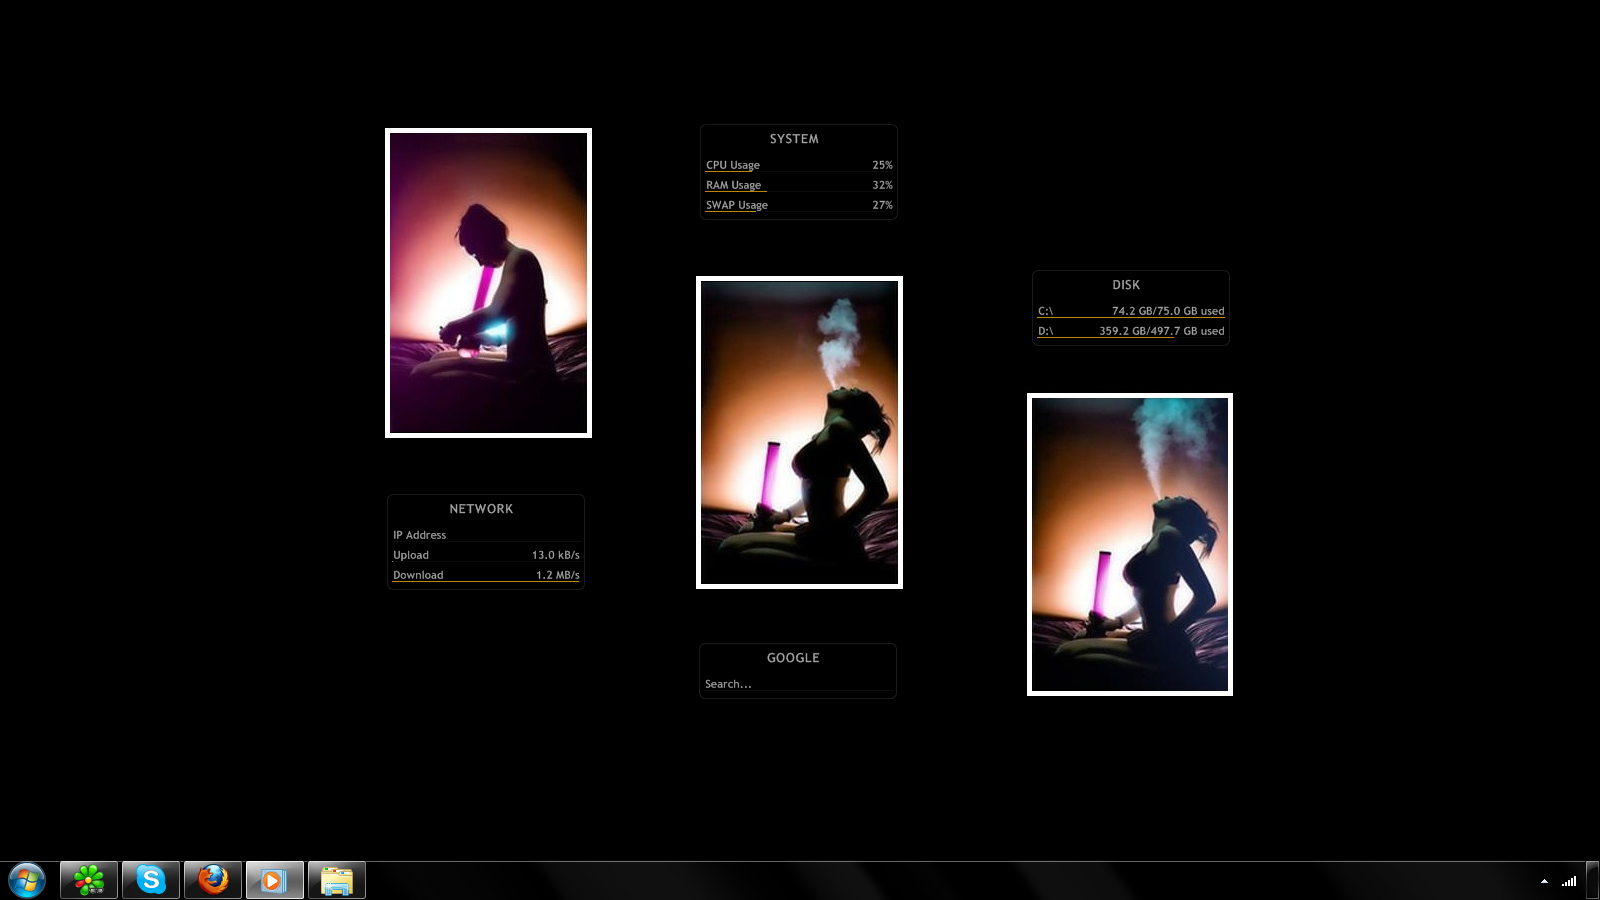Launch ICQ from the taskbar

click(x=89, y=880)
